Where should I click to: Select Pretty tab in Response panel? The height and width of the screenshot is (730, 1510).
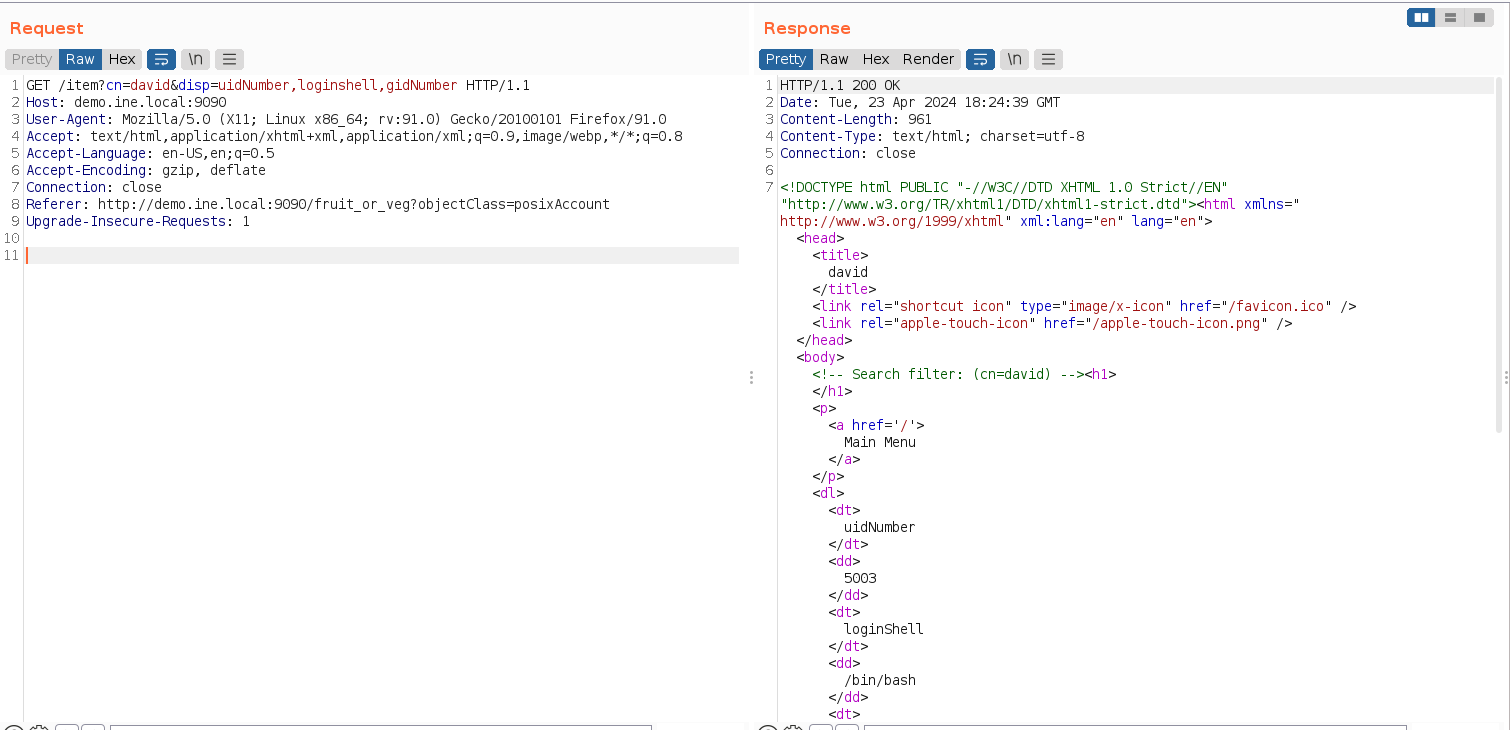tap(786, 59)
